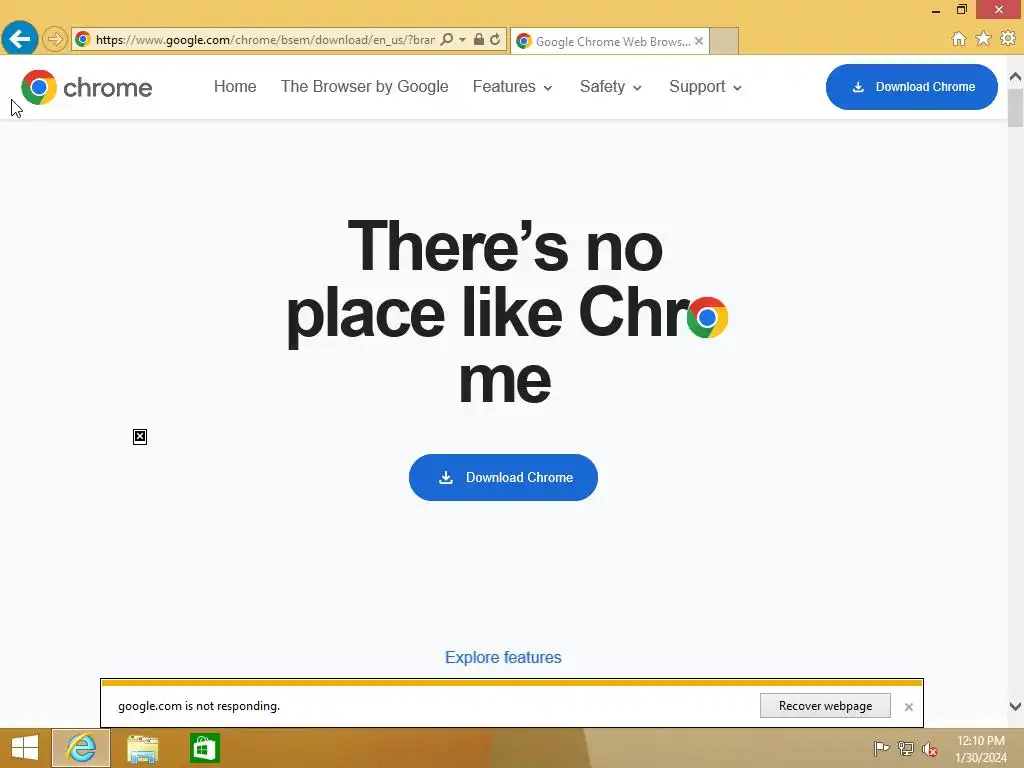Click the Chrome logo in the headline
This screenshot has width=1024, height=768.
707,317
